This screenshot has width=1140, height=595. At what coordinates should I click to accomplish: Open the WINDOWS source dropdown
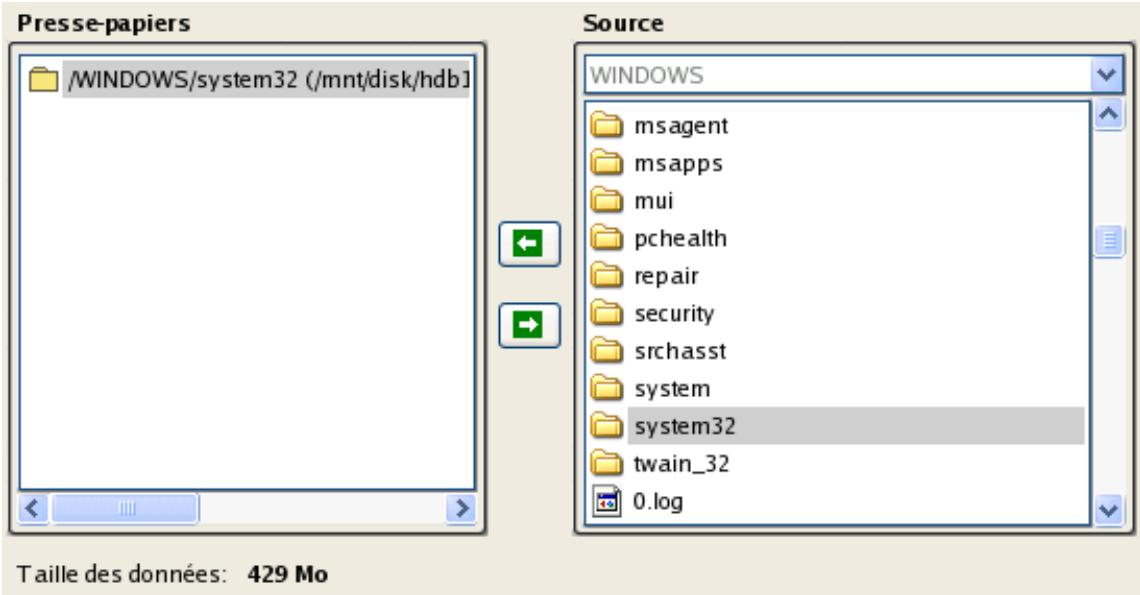(1107, 74)
